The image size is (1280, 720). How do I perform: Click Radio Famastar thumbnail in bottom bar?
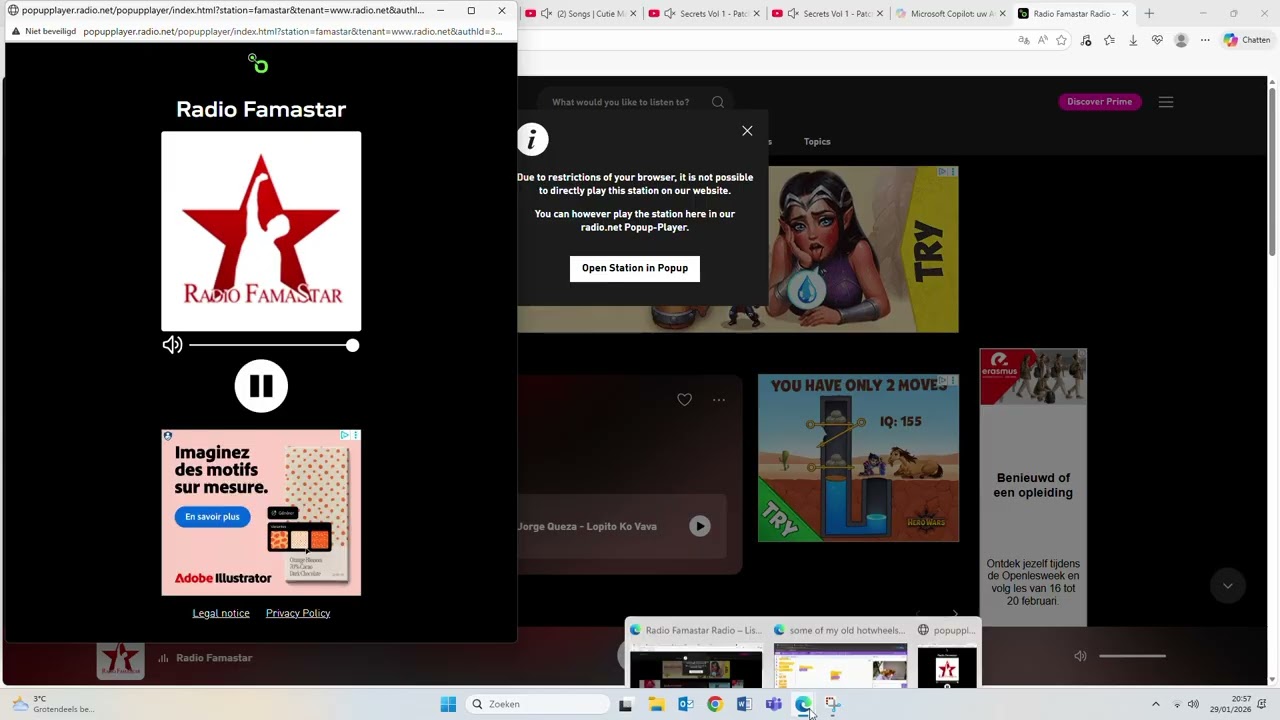pos(121,659)
